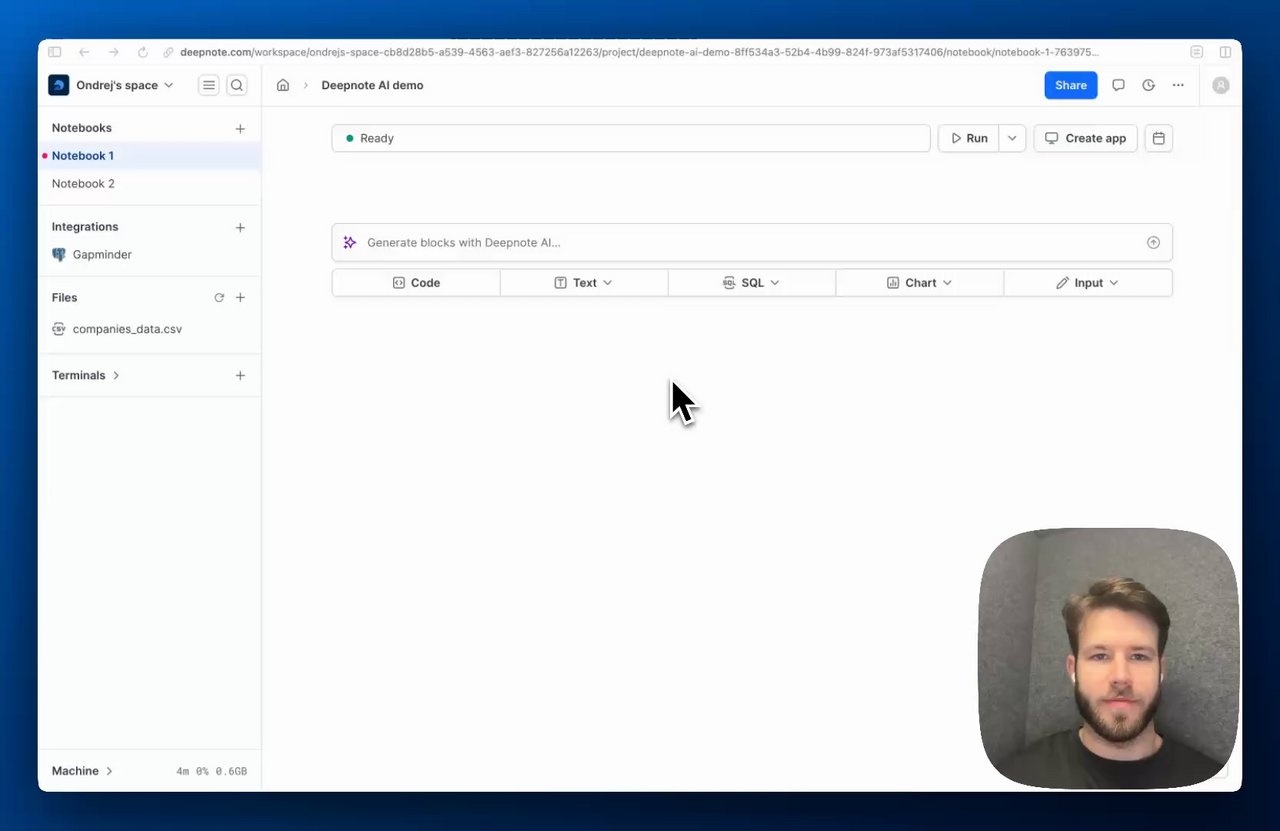Click the browser split view icon

pos(1225,52)
